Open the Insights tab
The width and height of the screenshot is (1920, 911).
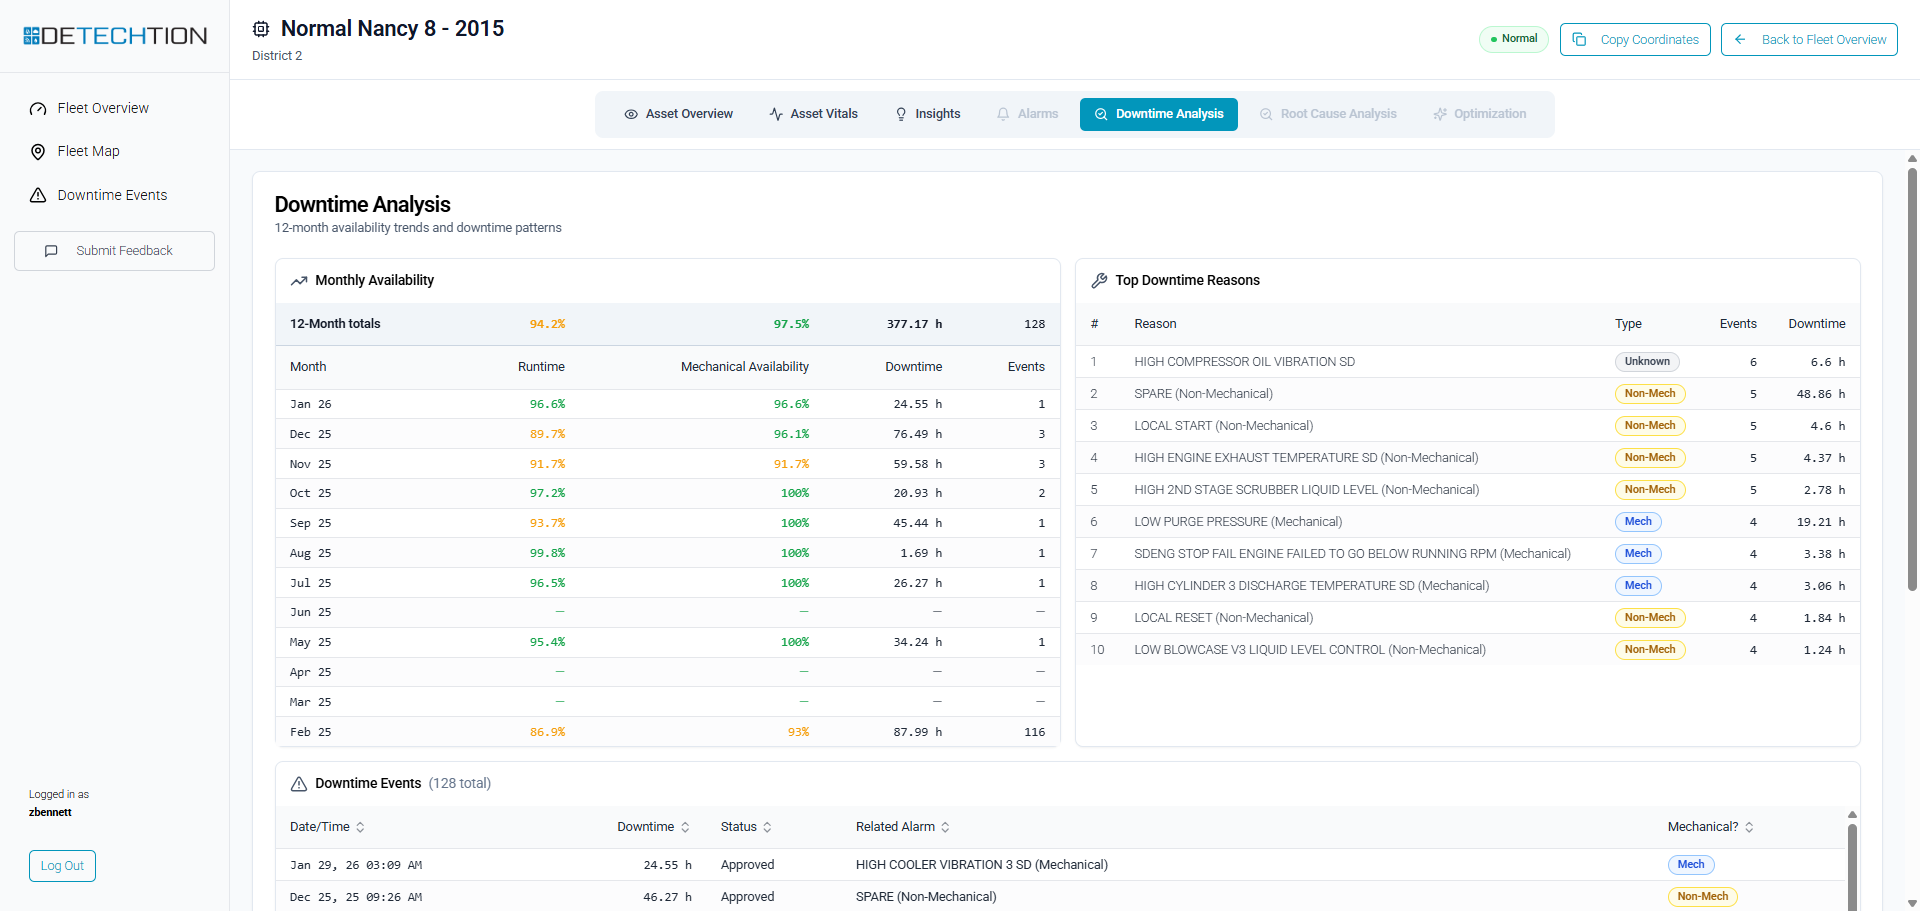927,114
